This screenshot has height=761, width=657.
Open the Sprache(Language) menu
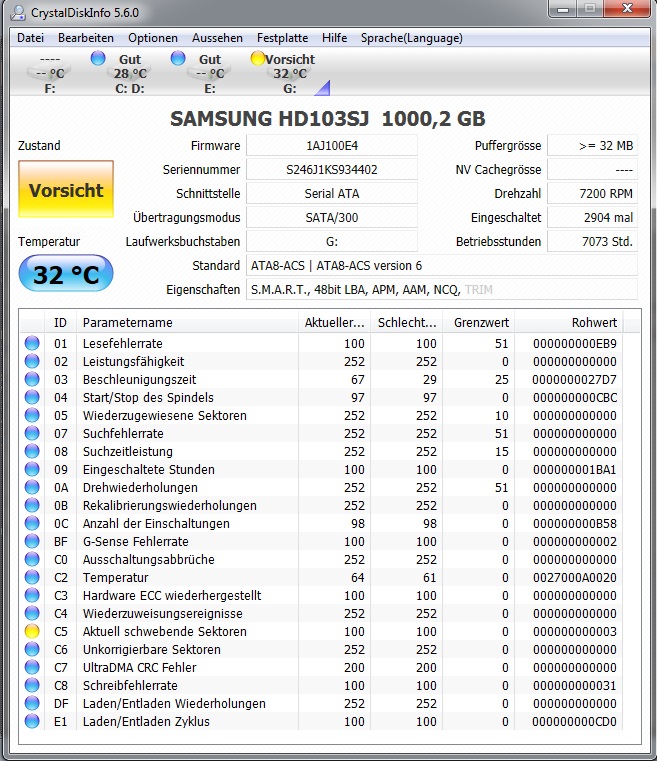click(411, 38)
